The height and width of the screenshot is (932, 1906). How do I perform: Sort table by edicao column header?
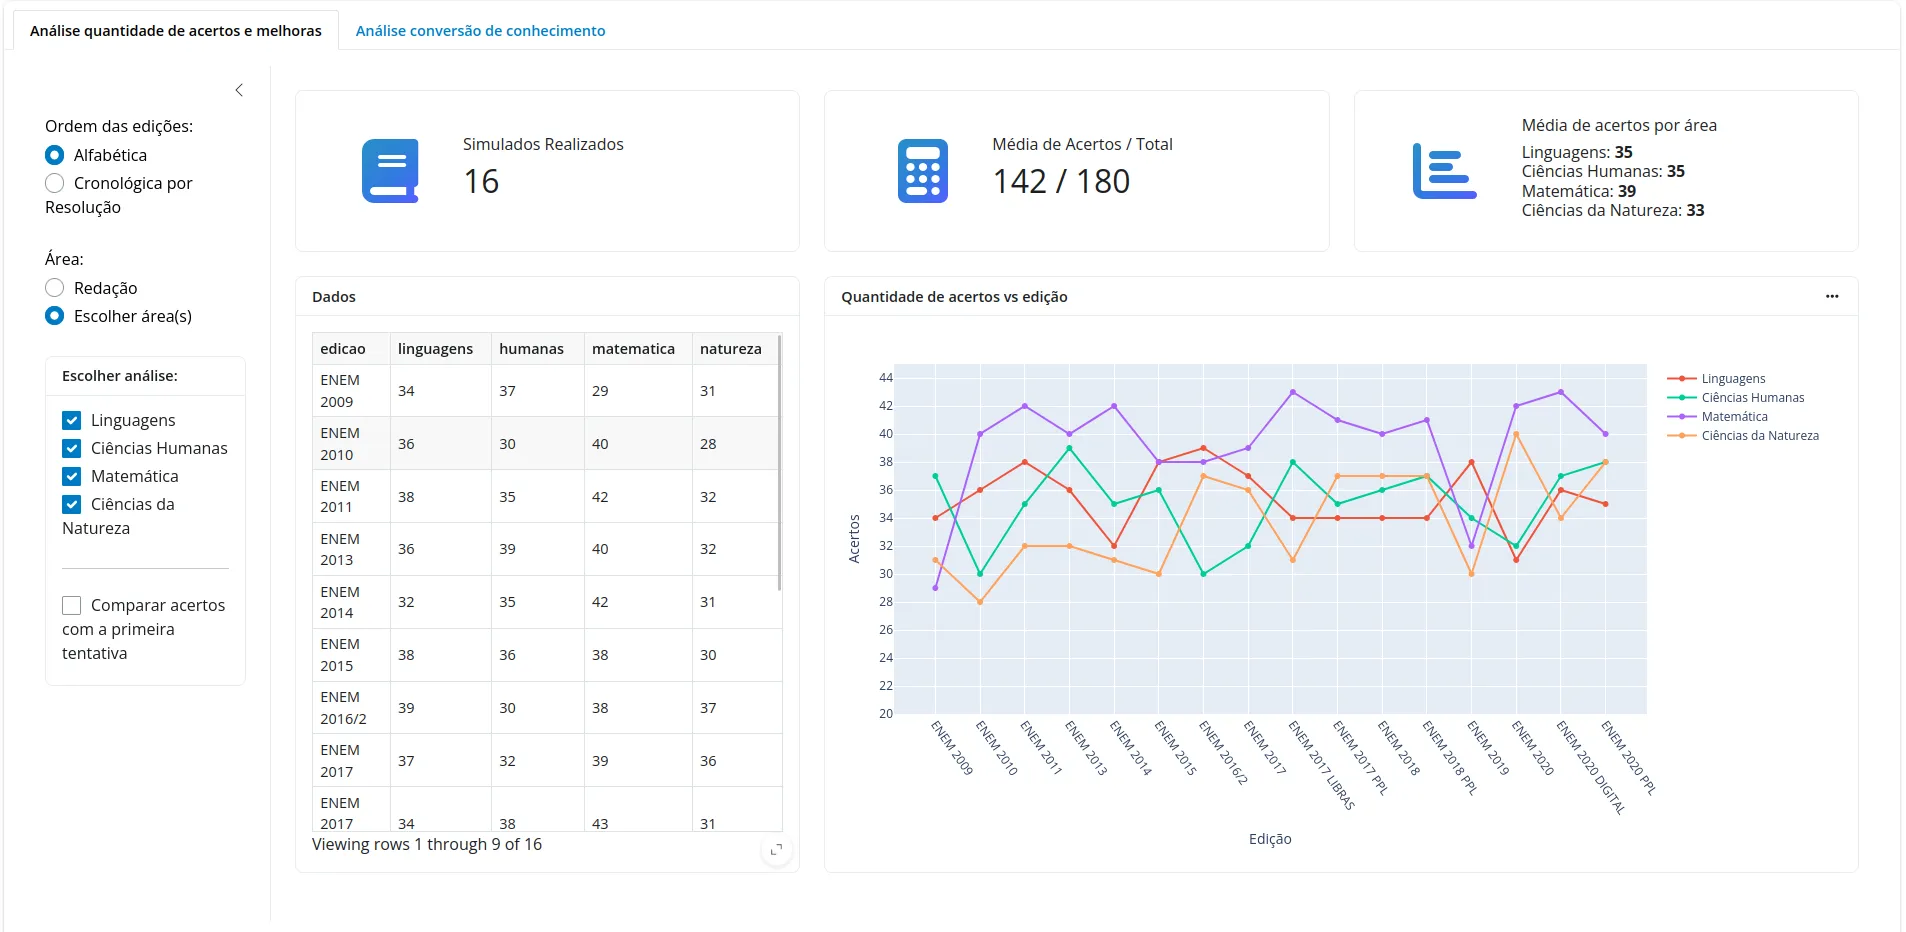[351, 349]
